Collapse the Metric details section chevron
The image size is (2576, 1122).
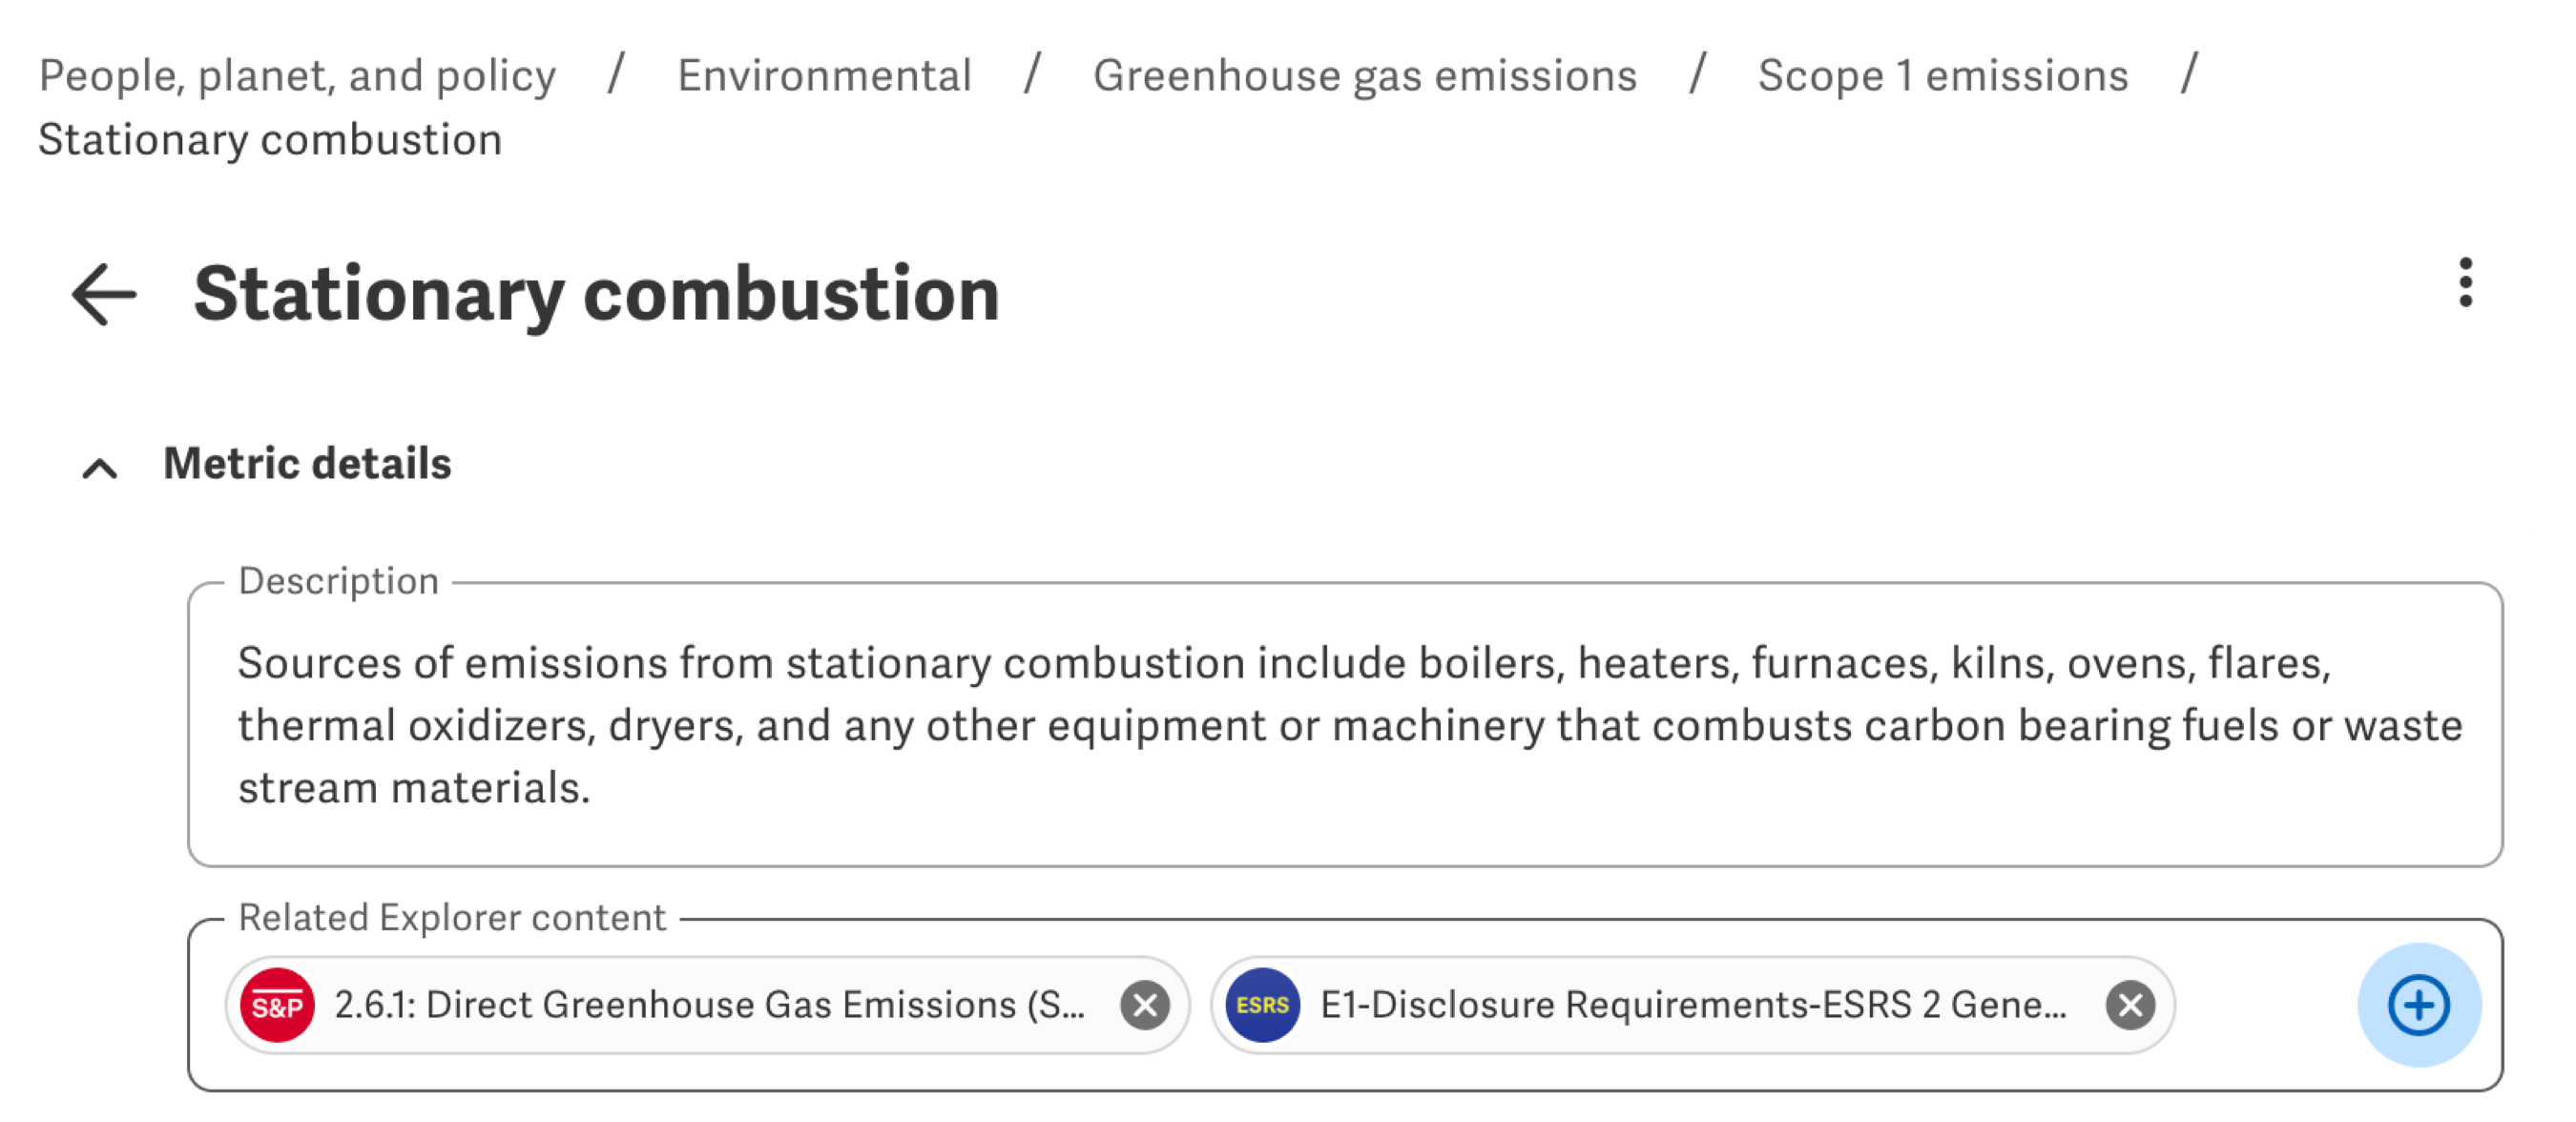[100, 467]
